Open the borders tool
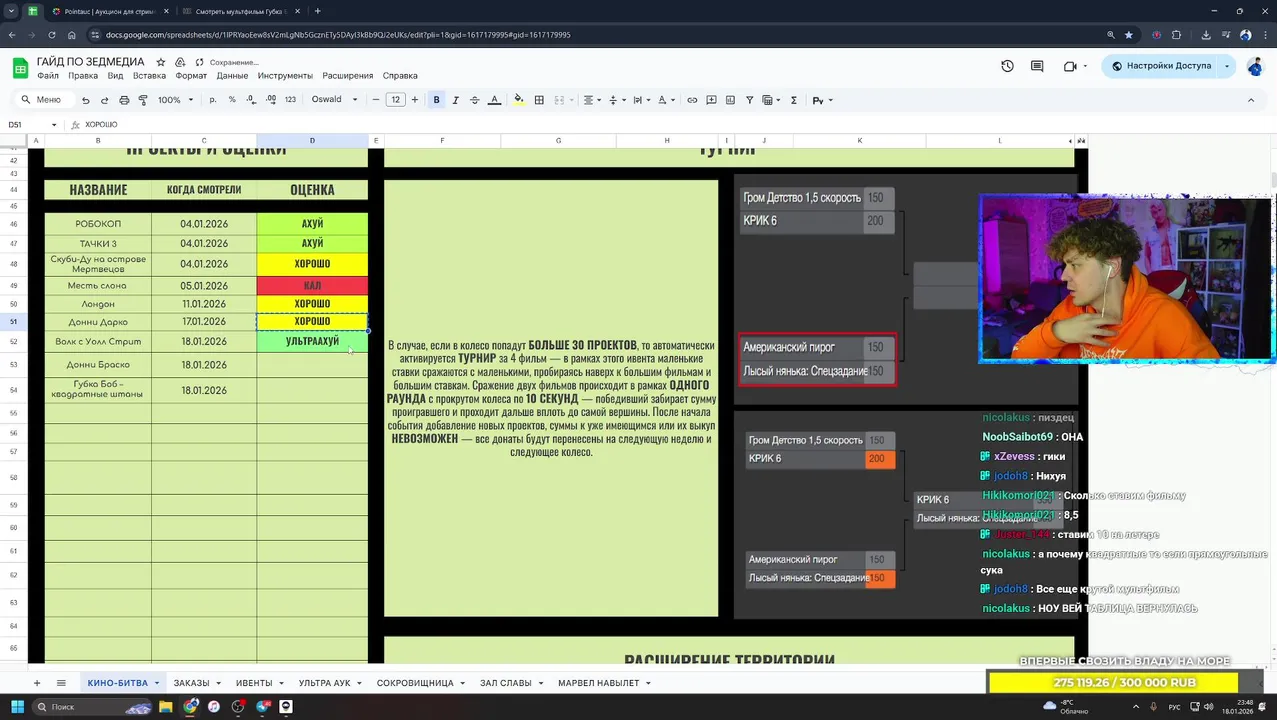The width and height of the screenshot is (1277, 720). pos(539,100)
